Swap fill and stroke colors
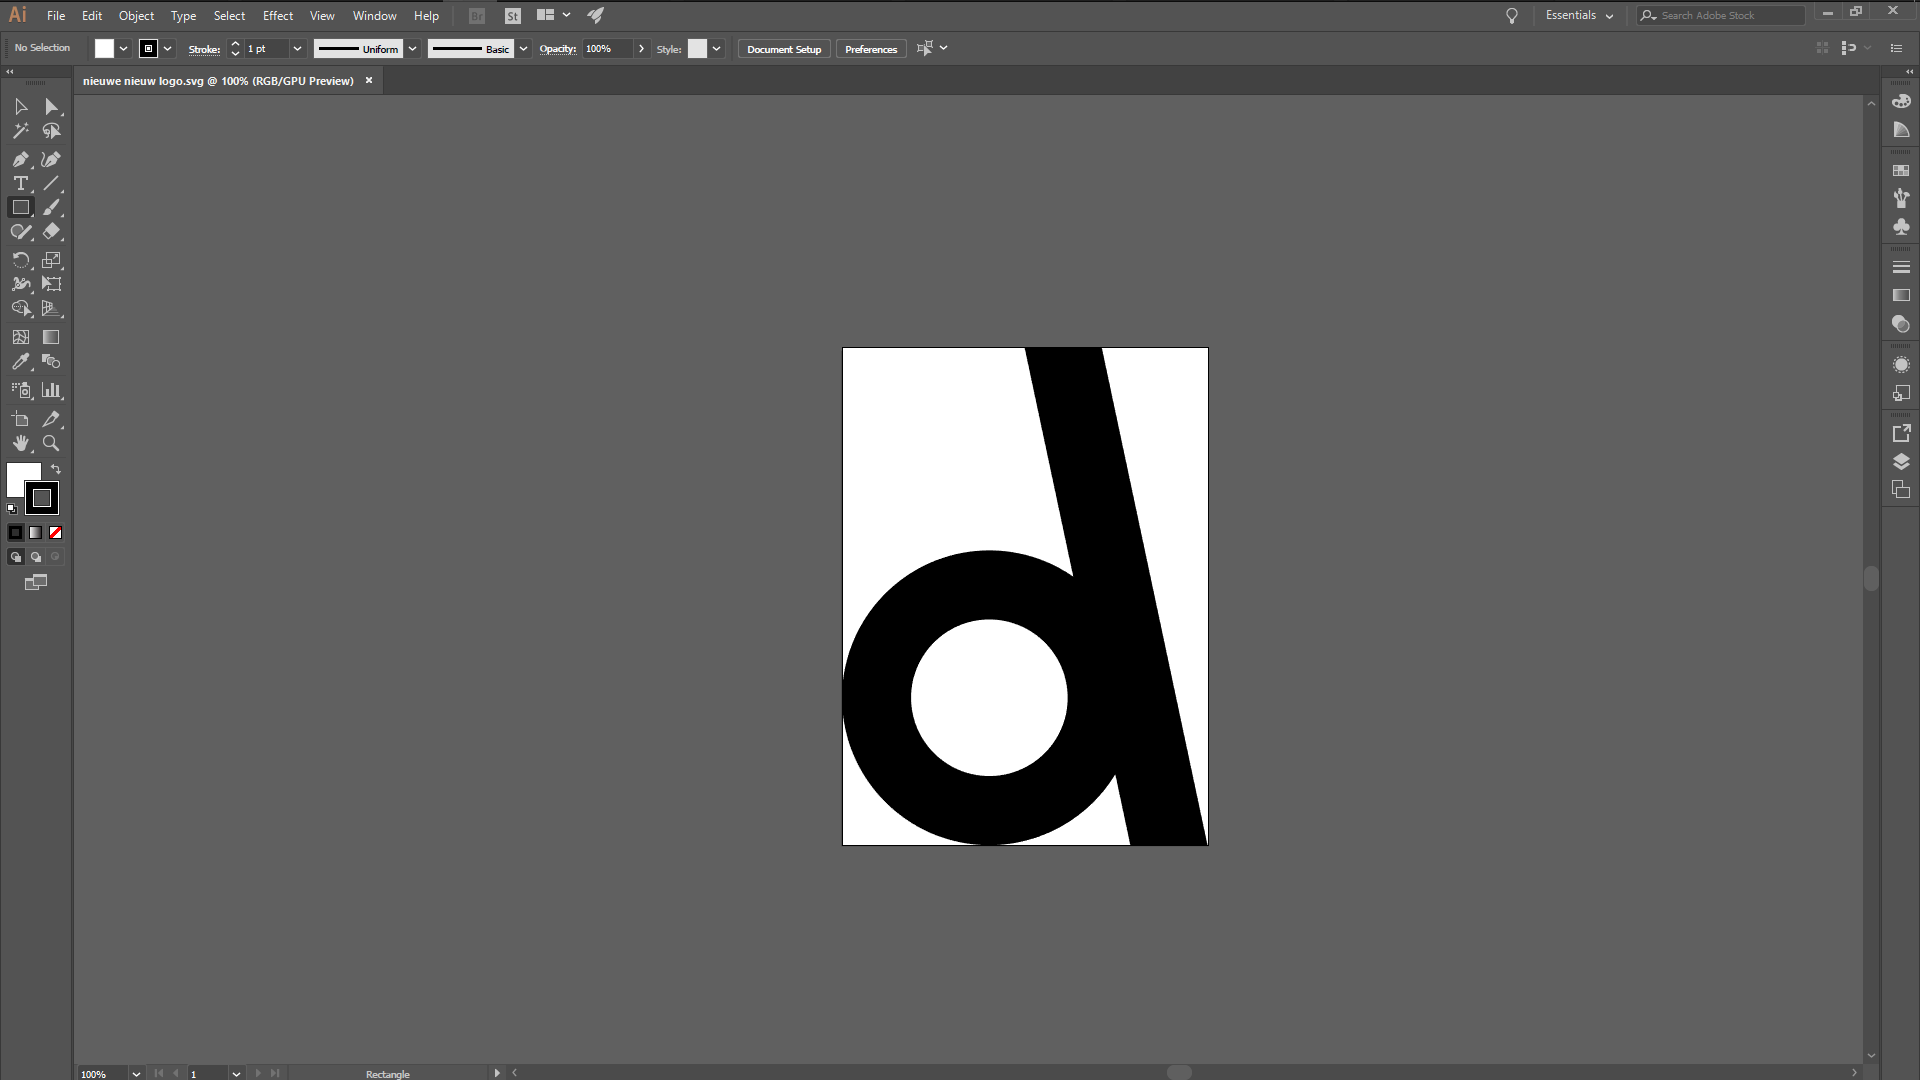Screen dimensions: 1920x1080 pyautogui.click(x=56, y=469)
